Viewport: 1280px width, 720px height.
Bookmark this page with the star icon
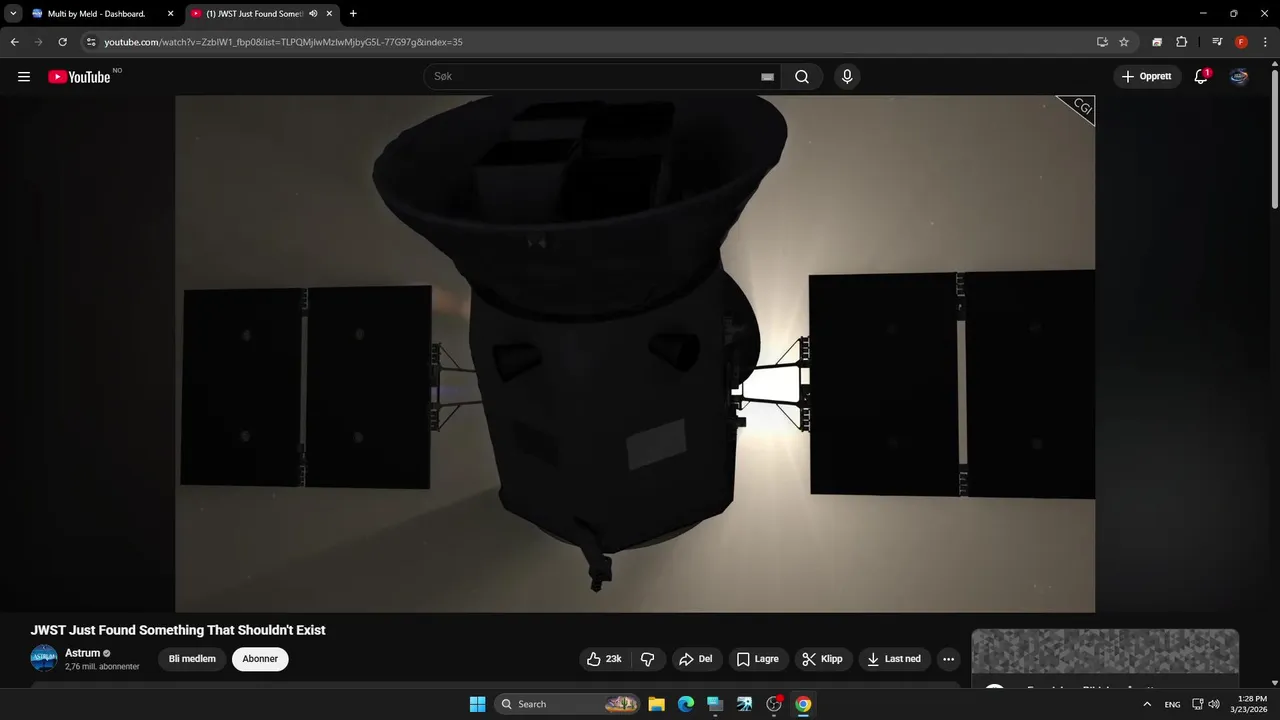[x=1124, y=42]
